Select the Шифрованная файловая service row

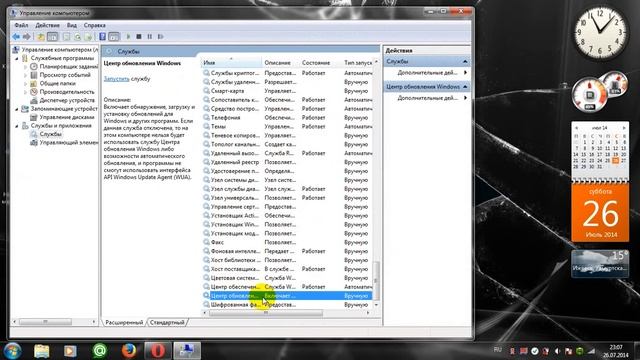click(287, 305)
